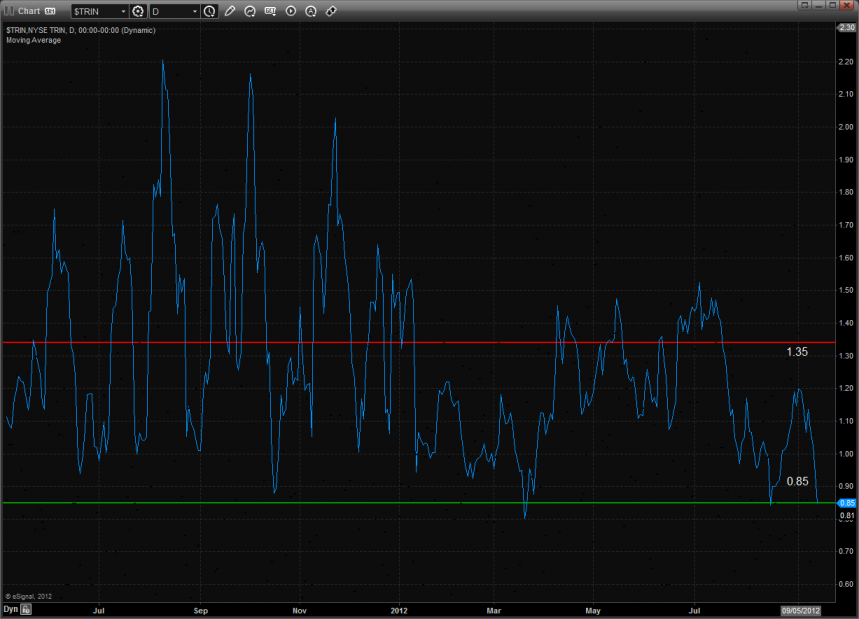Screen dimensions: 859x619
Task: Select the green 0.85 horizontal line
Action: 419,502
